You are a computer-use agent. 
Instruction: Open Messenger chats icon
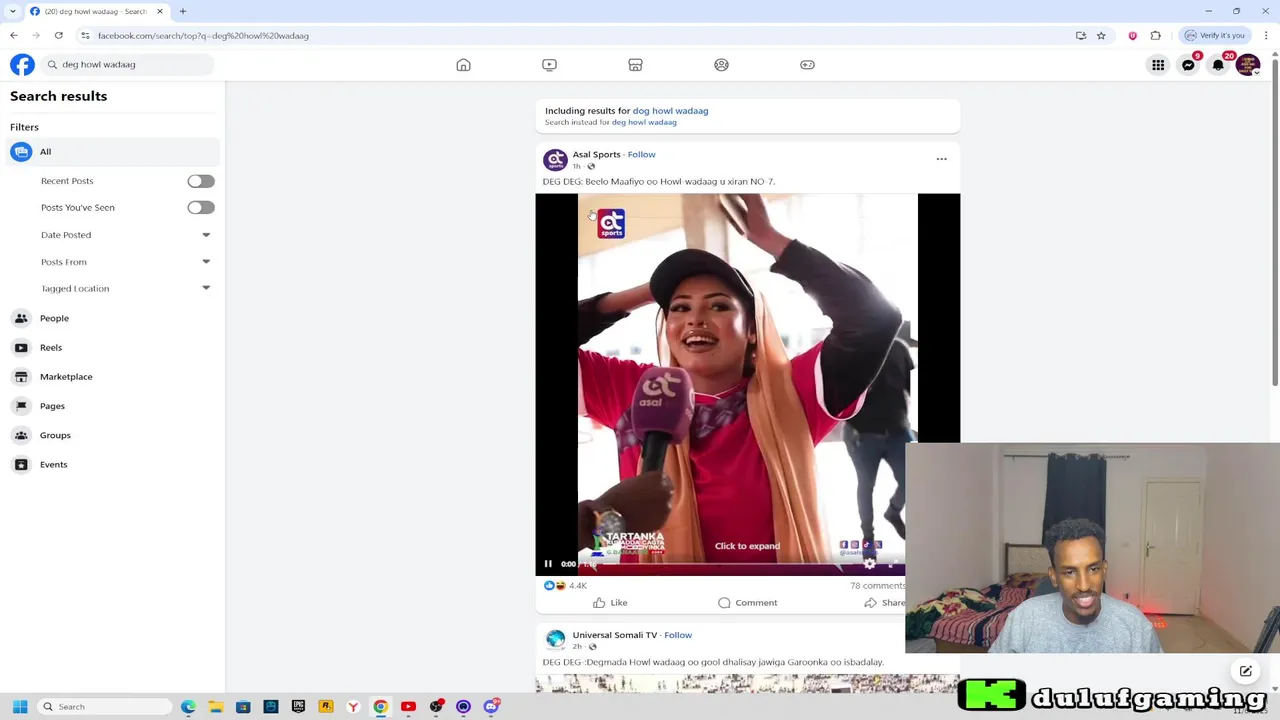(1188, 65)
